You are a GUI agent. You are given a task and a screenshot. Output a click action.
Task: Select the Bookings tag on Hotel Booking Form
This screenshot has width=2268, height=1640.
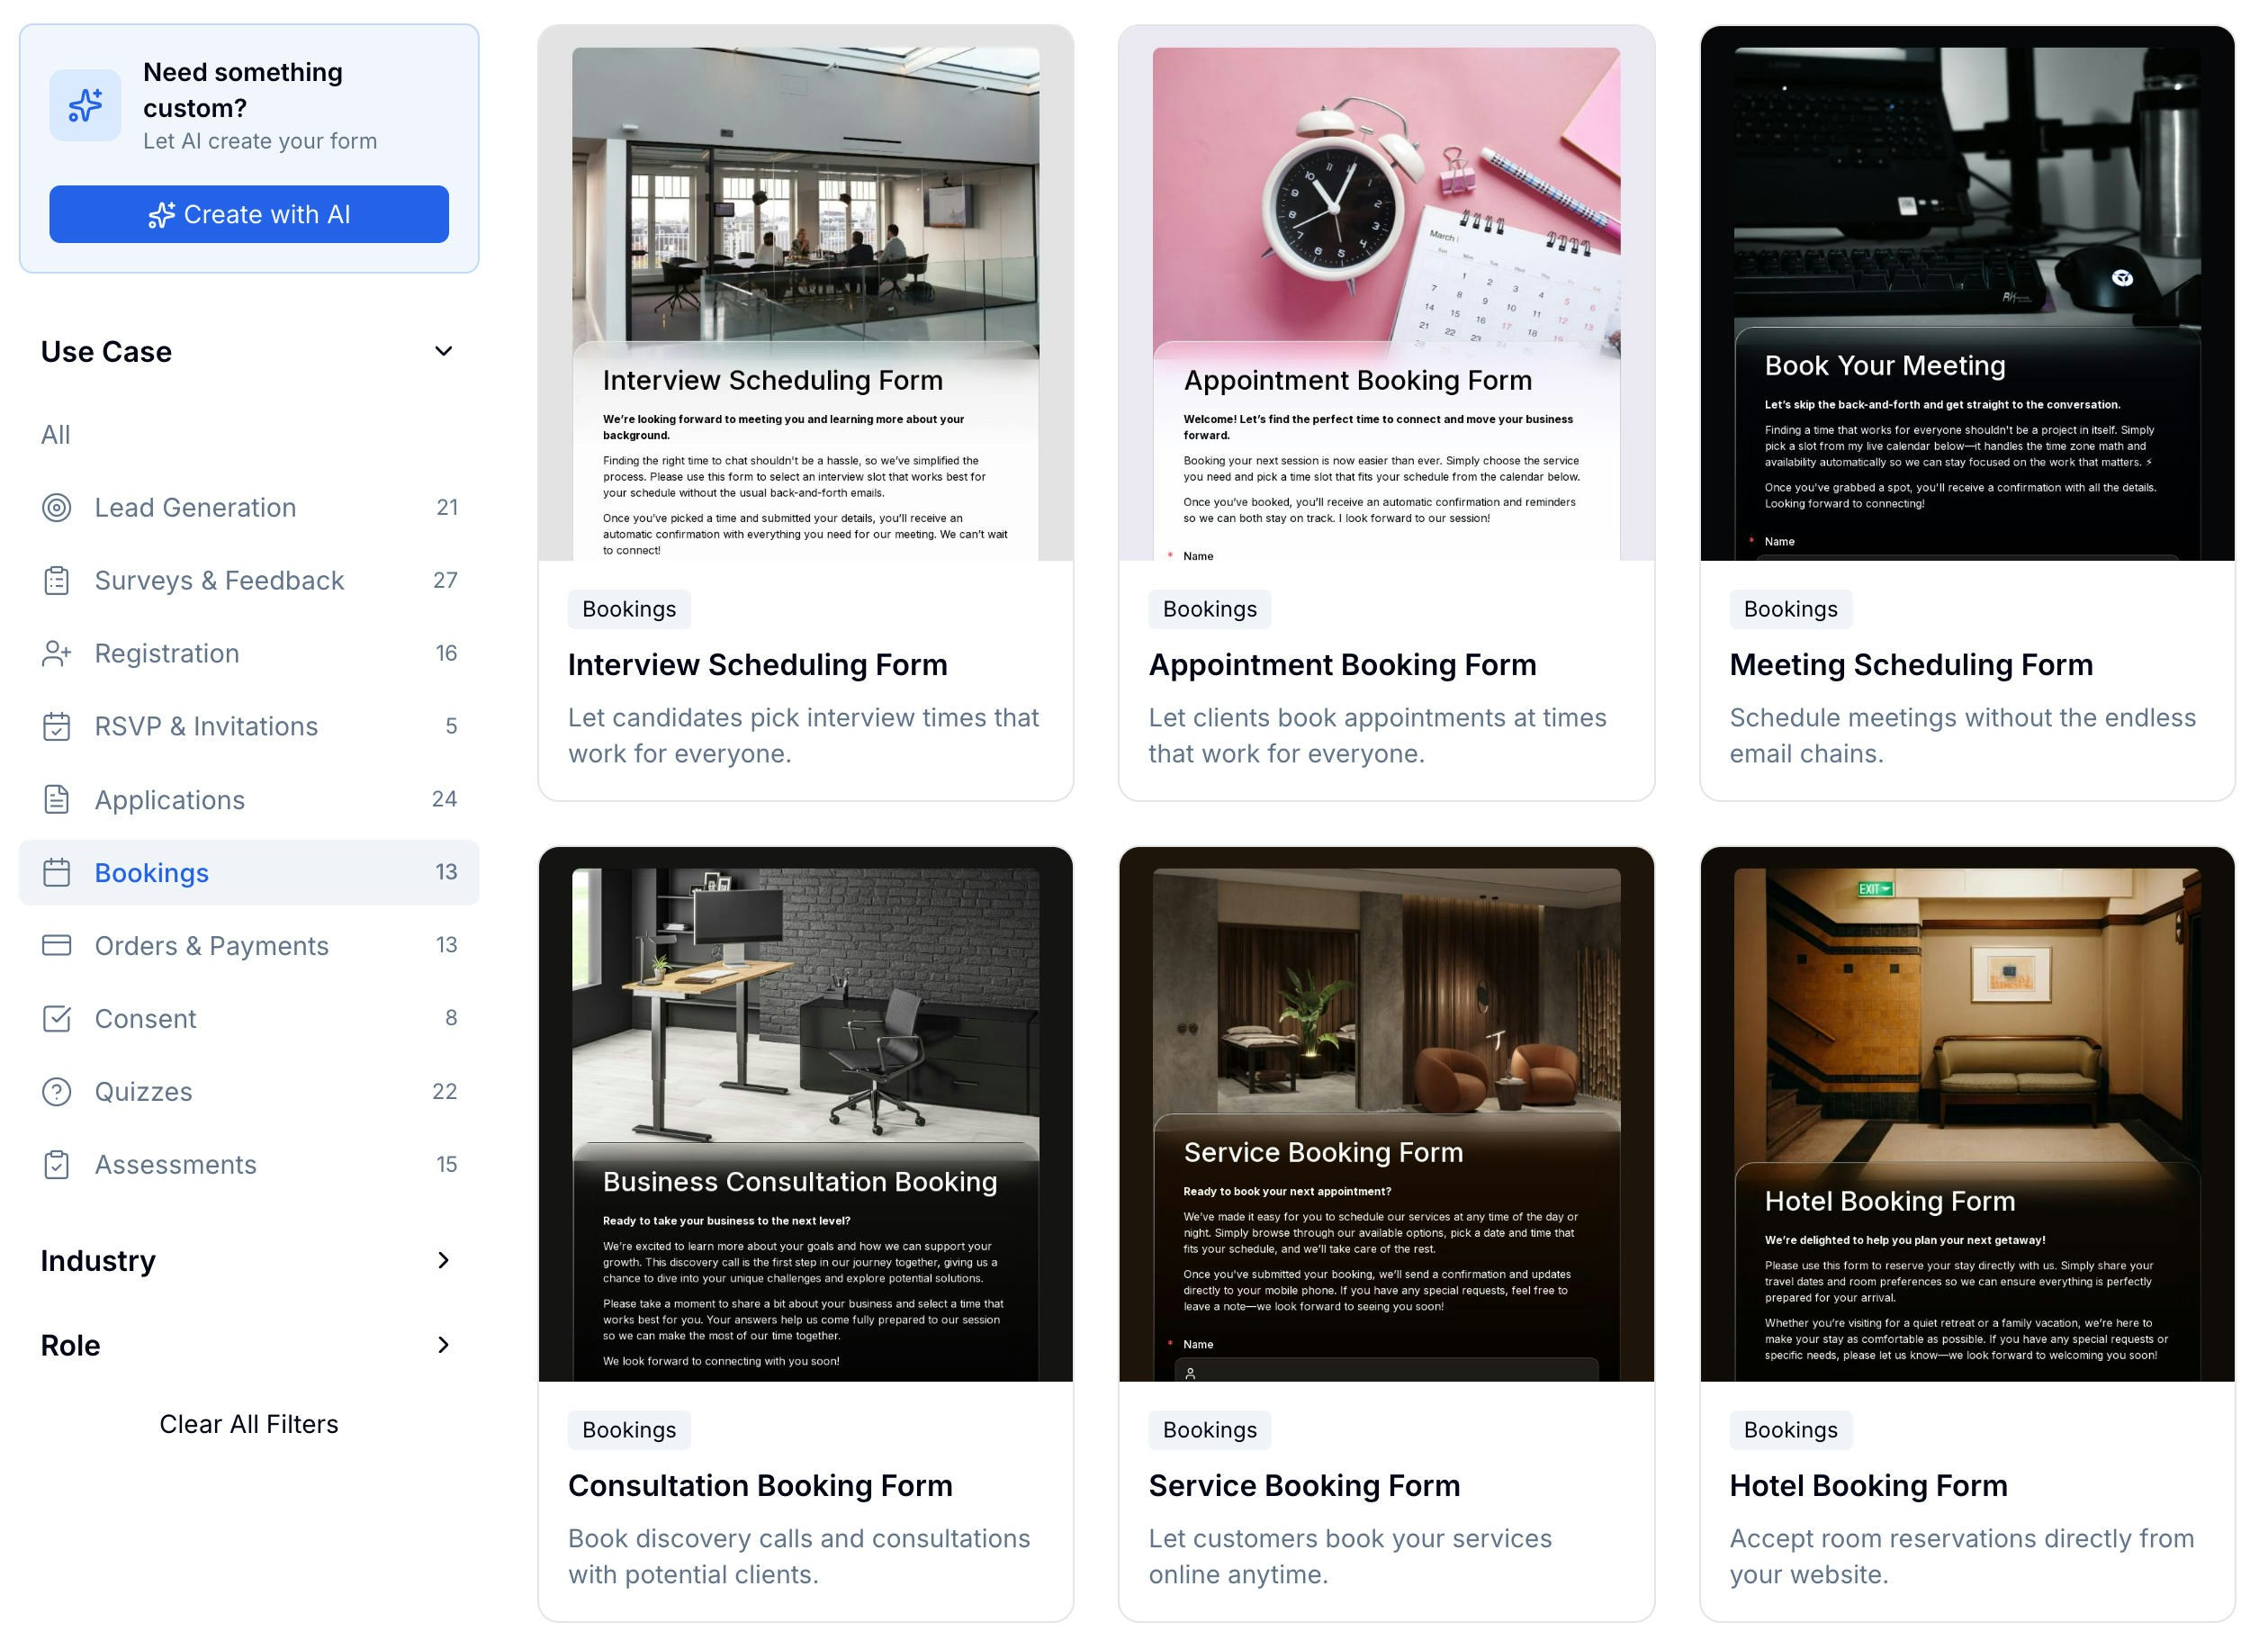(1790, 1430)
